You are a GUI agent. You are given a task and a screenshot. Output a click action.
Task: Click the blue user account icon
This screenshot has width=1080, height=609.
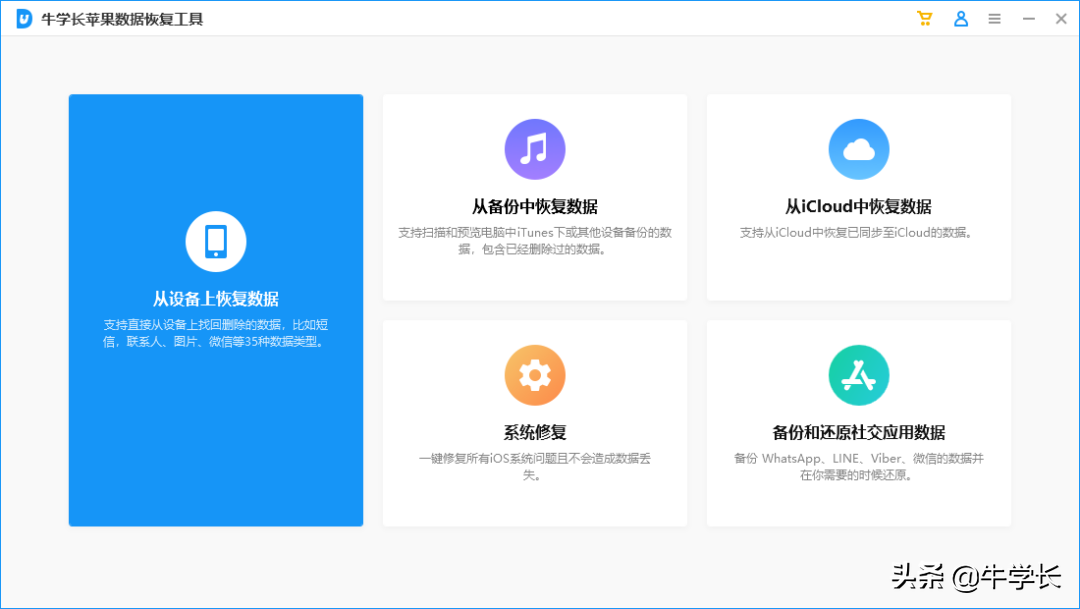tap(961, 18)
